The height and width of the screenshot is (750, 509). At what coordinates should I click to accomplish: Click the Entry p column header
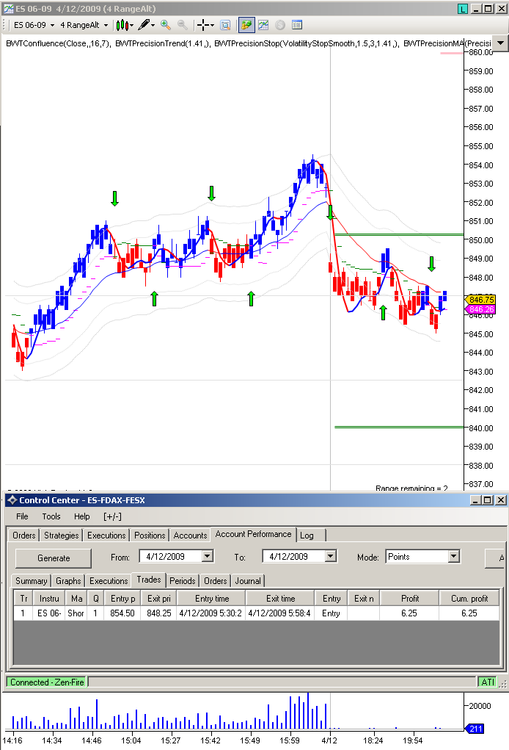(x=123, y=598)
